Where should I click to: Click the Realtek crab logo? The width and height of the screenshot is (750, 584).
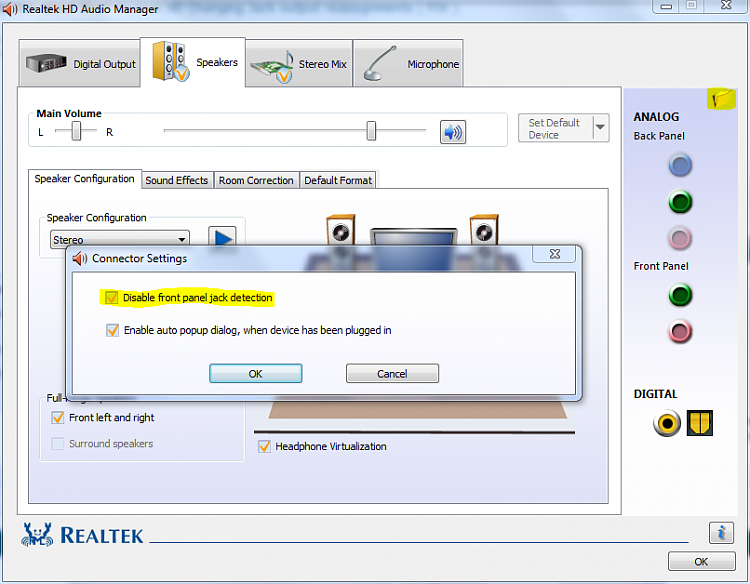[x=36, y=535]
